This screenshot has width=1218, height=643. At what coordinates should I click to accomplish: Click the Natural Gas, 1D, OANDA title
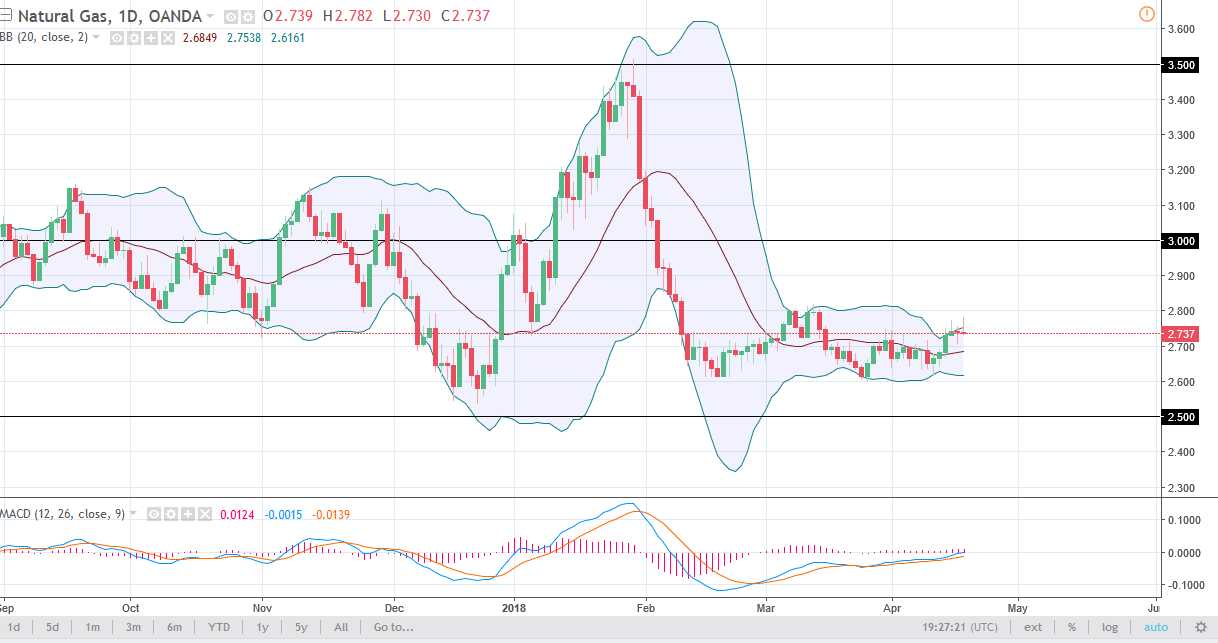(x=110, y=16)
